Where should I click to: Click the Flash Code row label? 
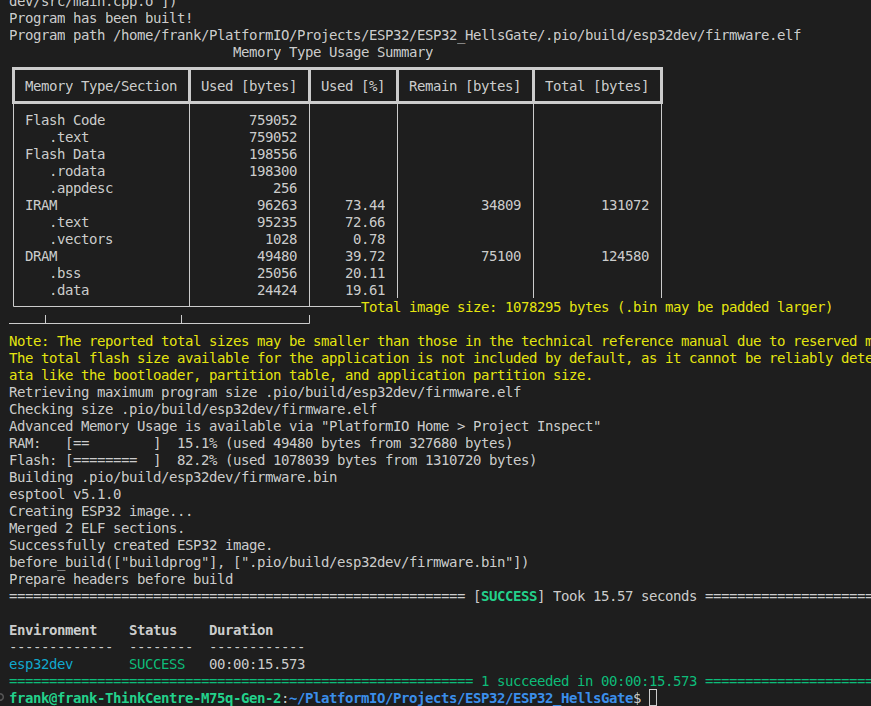tap(65, 120)
